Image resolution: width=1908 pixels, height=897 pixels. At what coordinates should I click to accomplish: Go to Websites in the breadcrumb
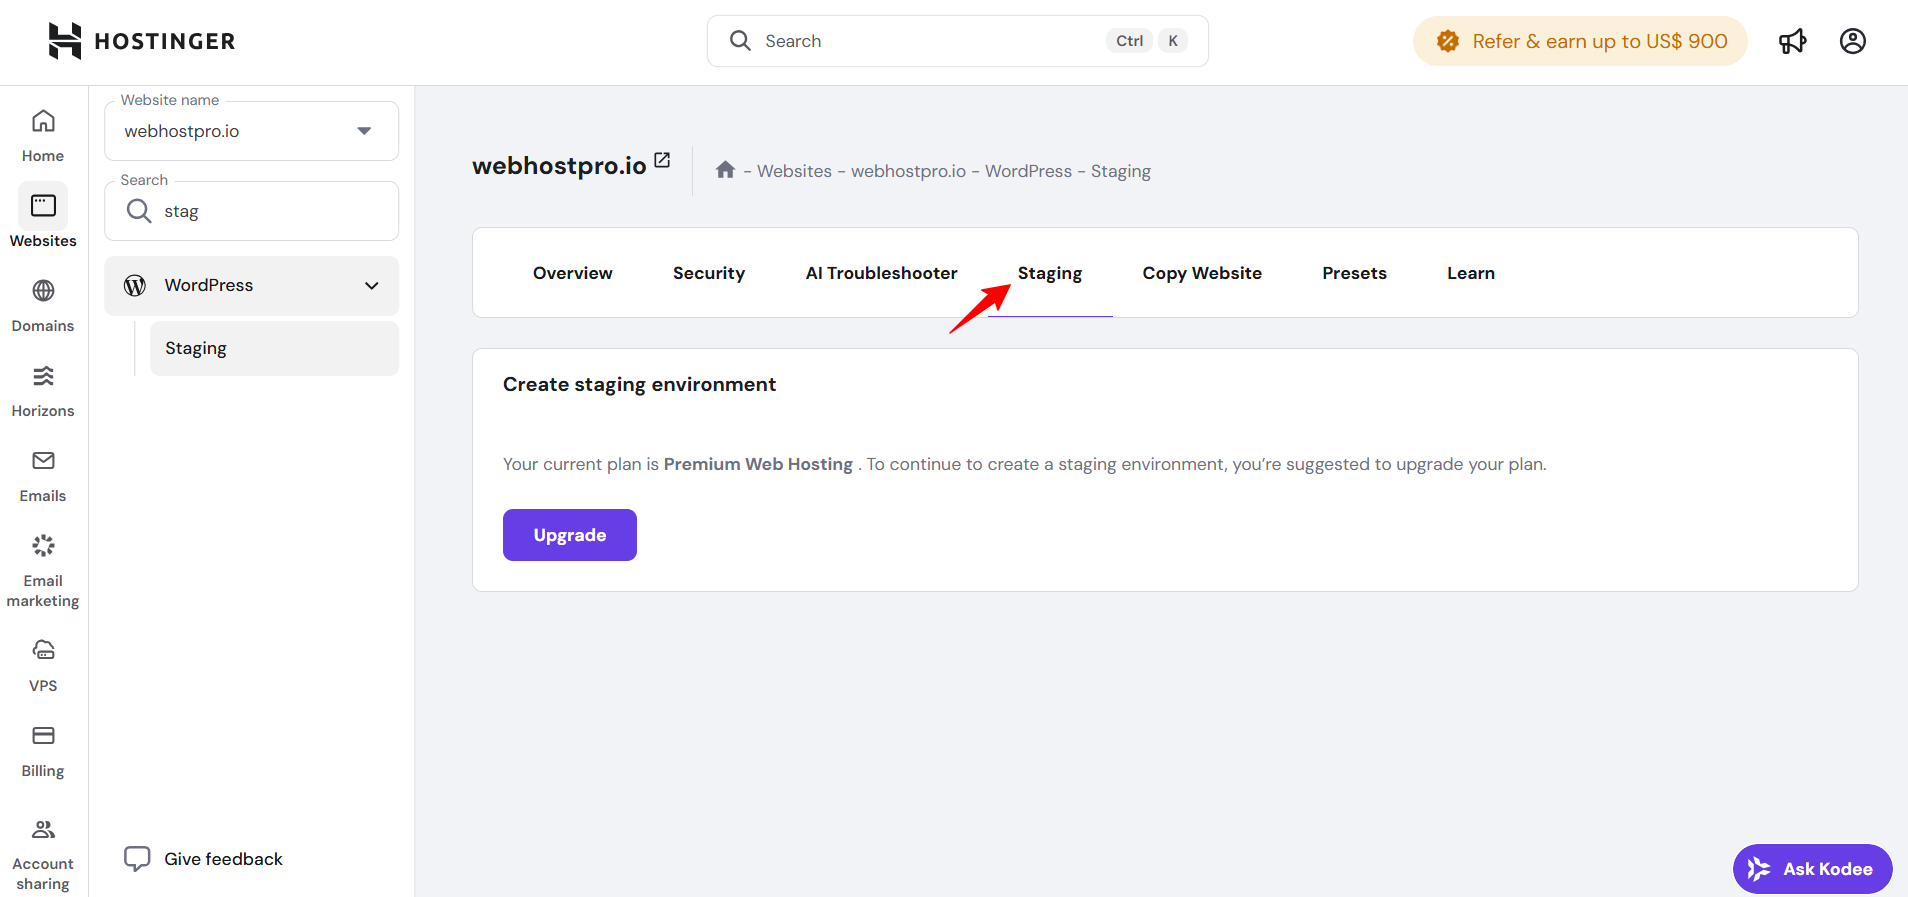[x=794, y=171]
